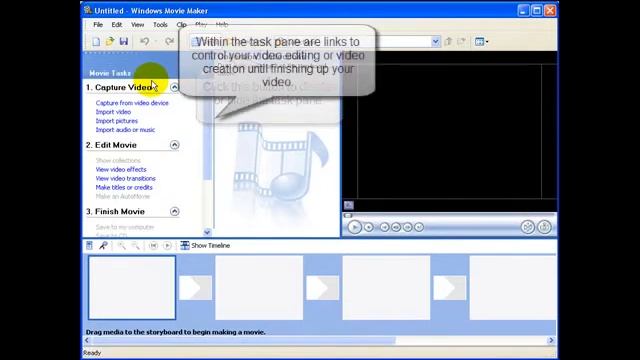
Task: Open the Clip menu
Action: pos(181,25)
